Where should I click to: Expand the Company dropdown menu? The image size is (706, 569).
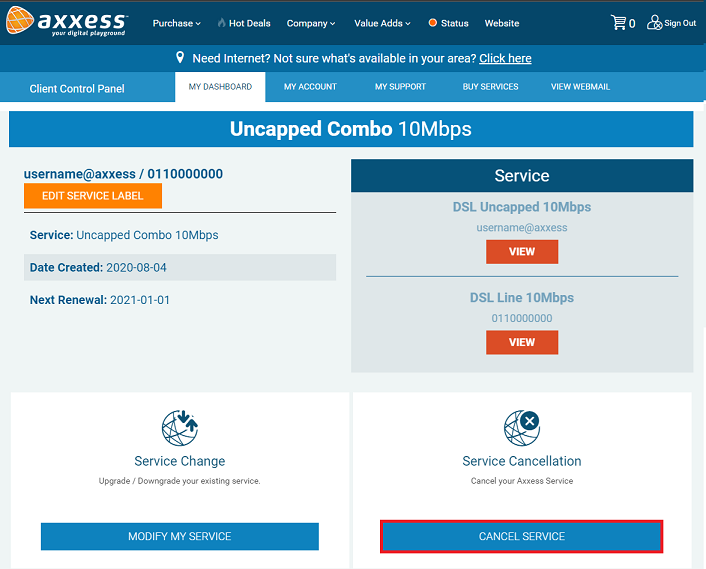coord(311,23)
